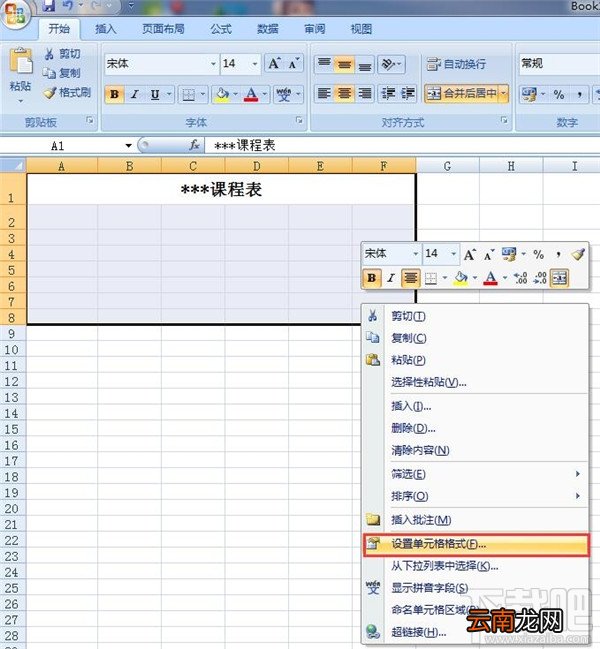Open the Alignment group dialog launcher
600x649 pixels.
tap(504, 120)
